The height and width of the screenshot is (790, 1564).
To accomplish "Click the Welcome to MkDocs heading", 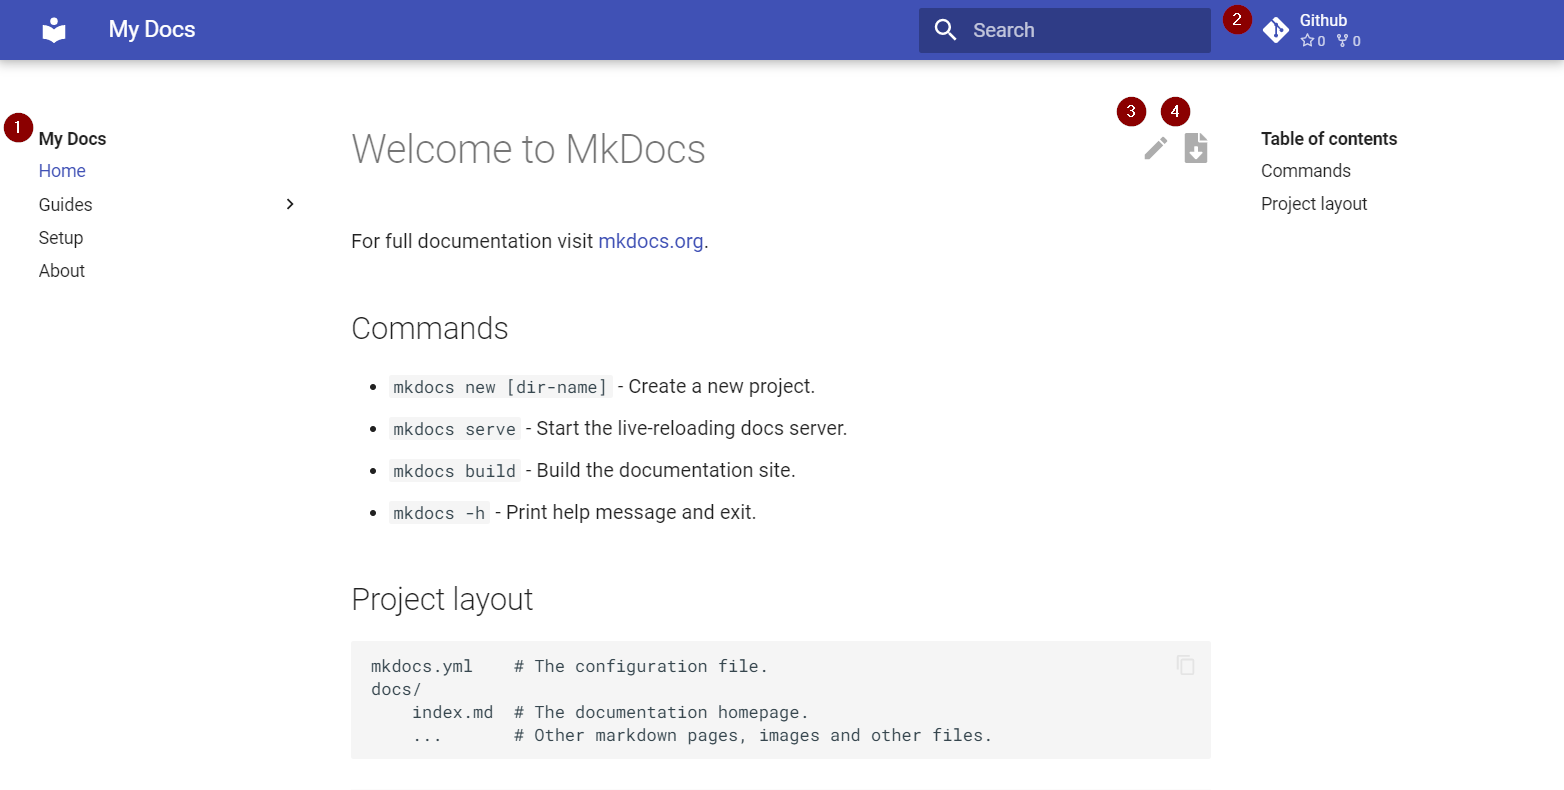I will (x=529, y=149).
